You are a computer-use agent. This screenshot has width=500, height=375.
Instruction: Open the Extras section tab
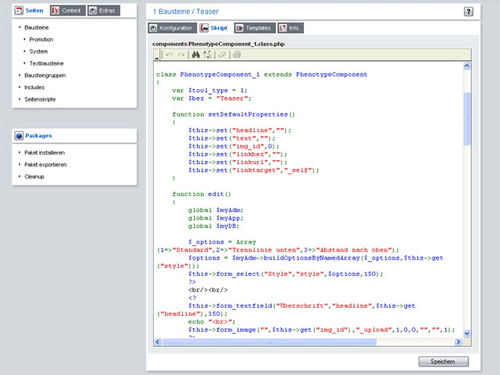[x=104, y=11]
